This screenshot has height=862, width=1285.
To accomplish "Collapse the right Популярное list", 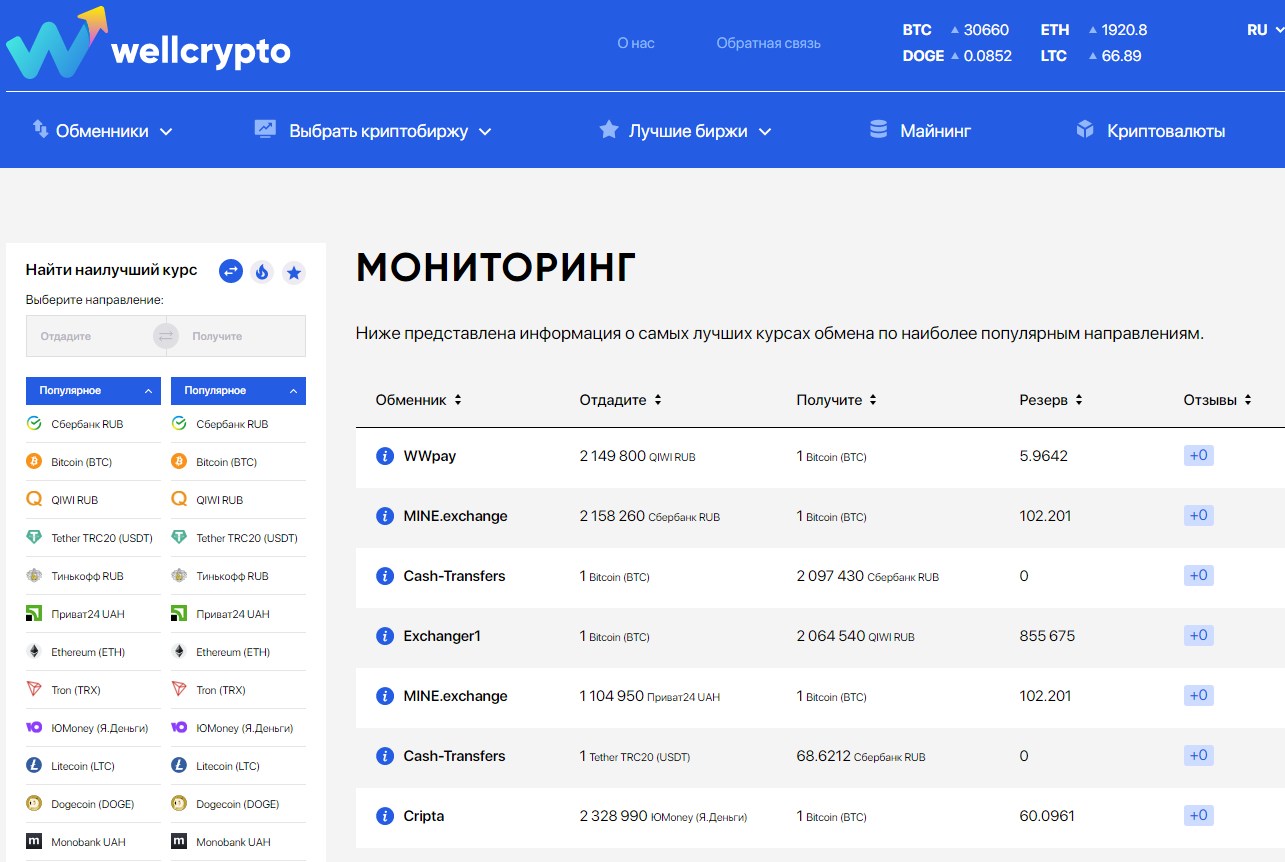I will 238,391.
